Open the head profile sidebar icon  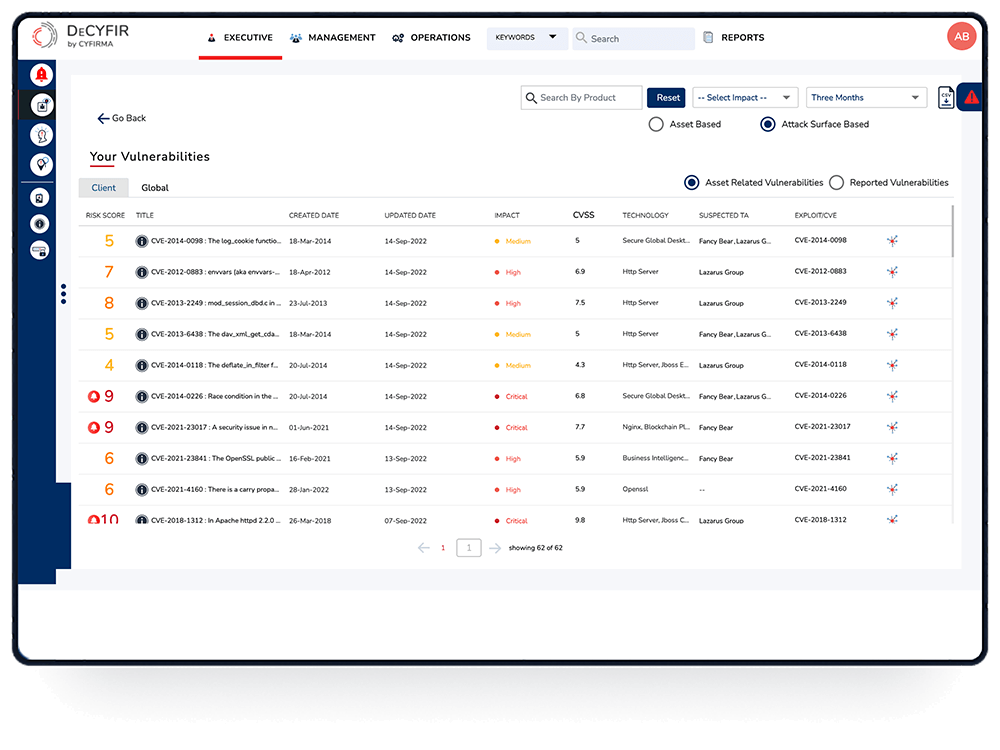click(x=41, y=135)
